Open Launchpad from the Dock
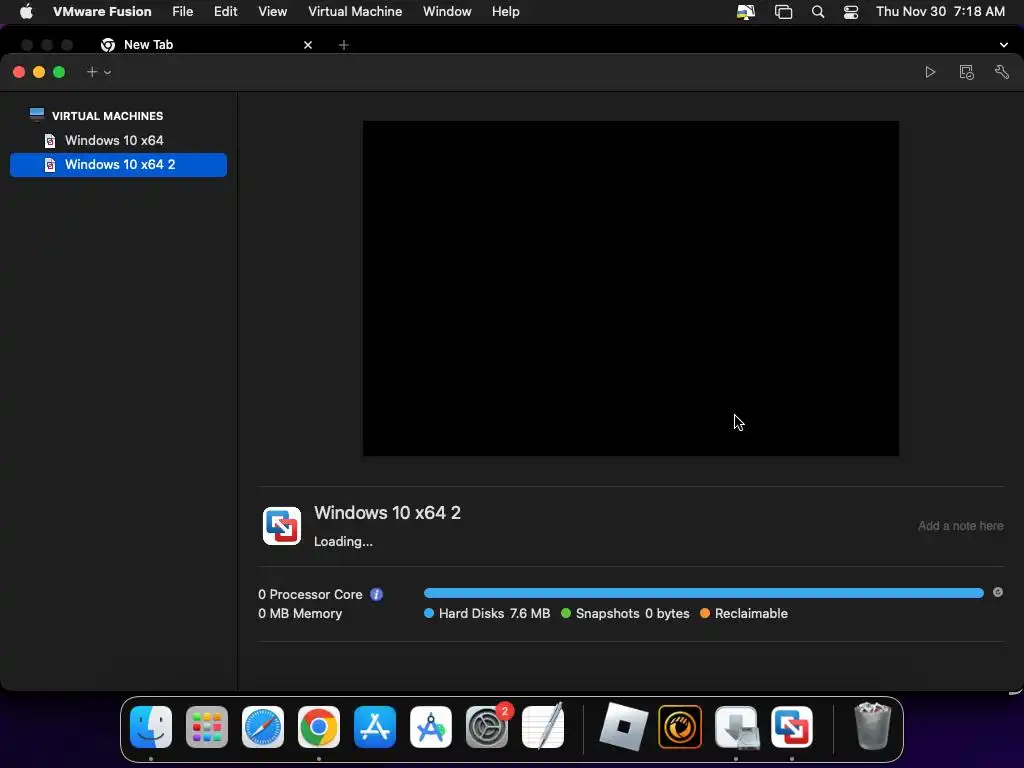The width and height of the screenshot is (1024, 768). pos(207,727)
